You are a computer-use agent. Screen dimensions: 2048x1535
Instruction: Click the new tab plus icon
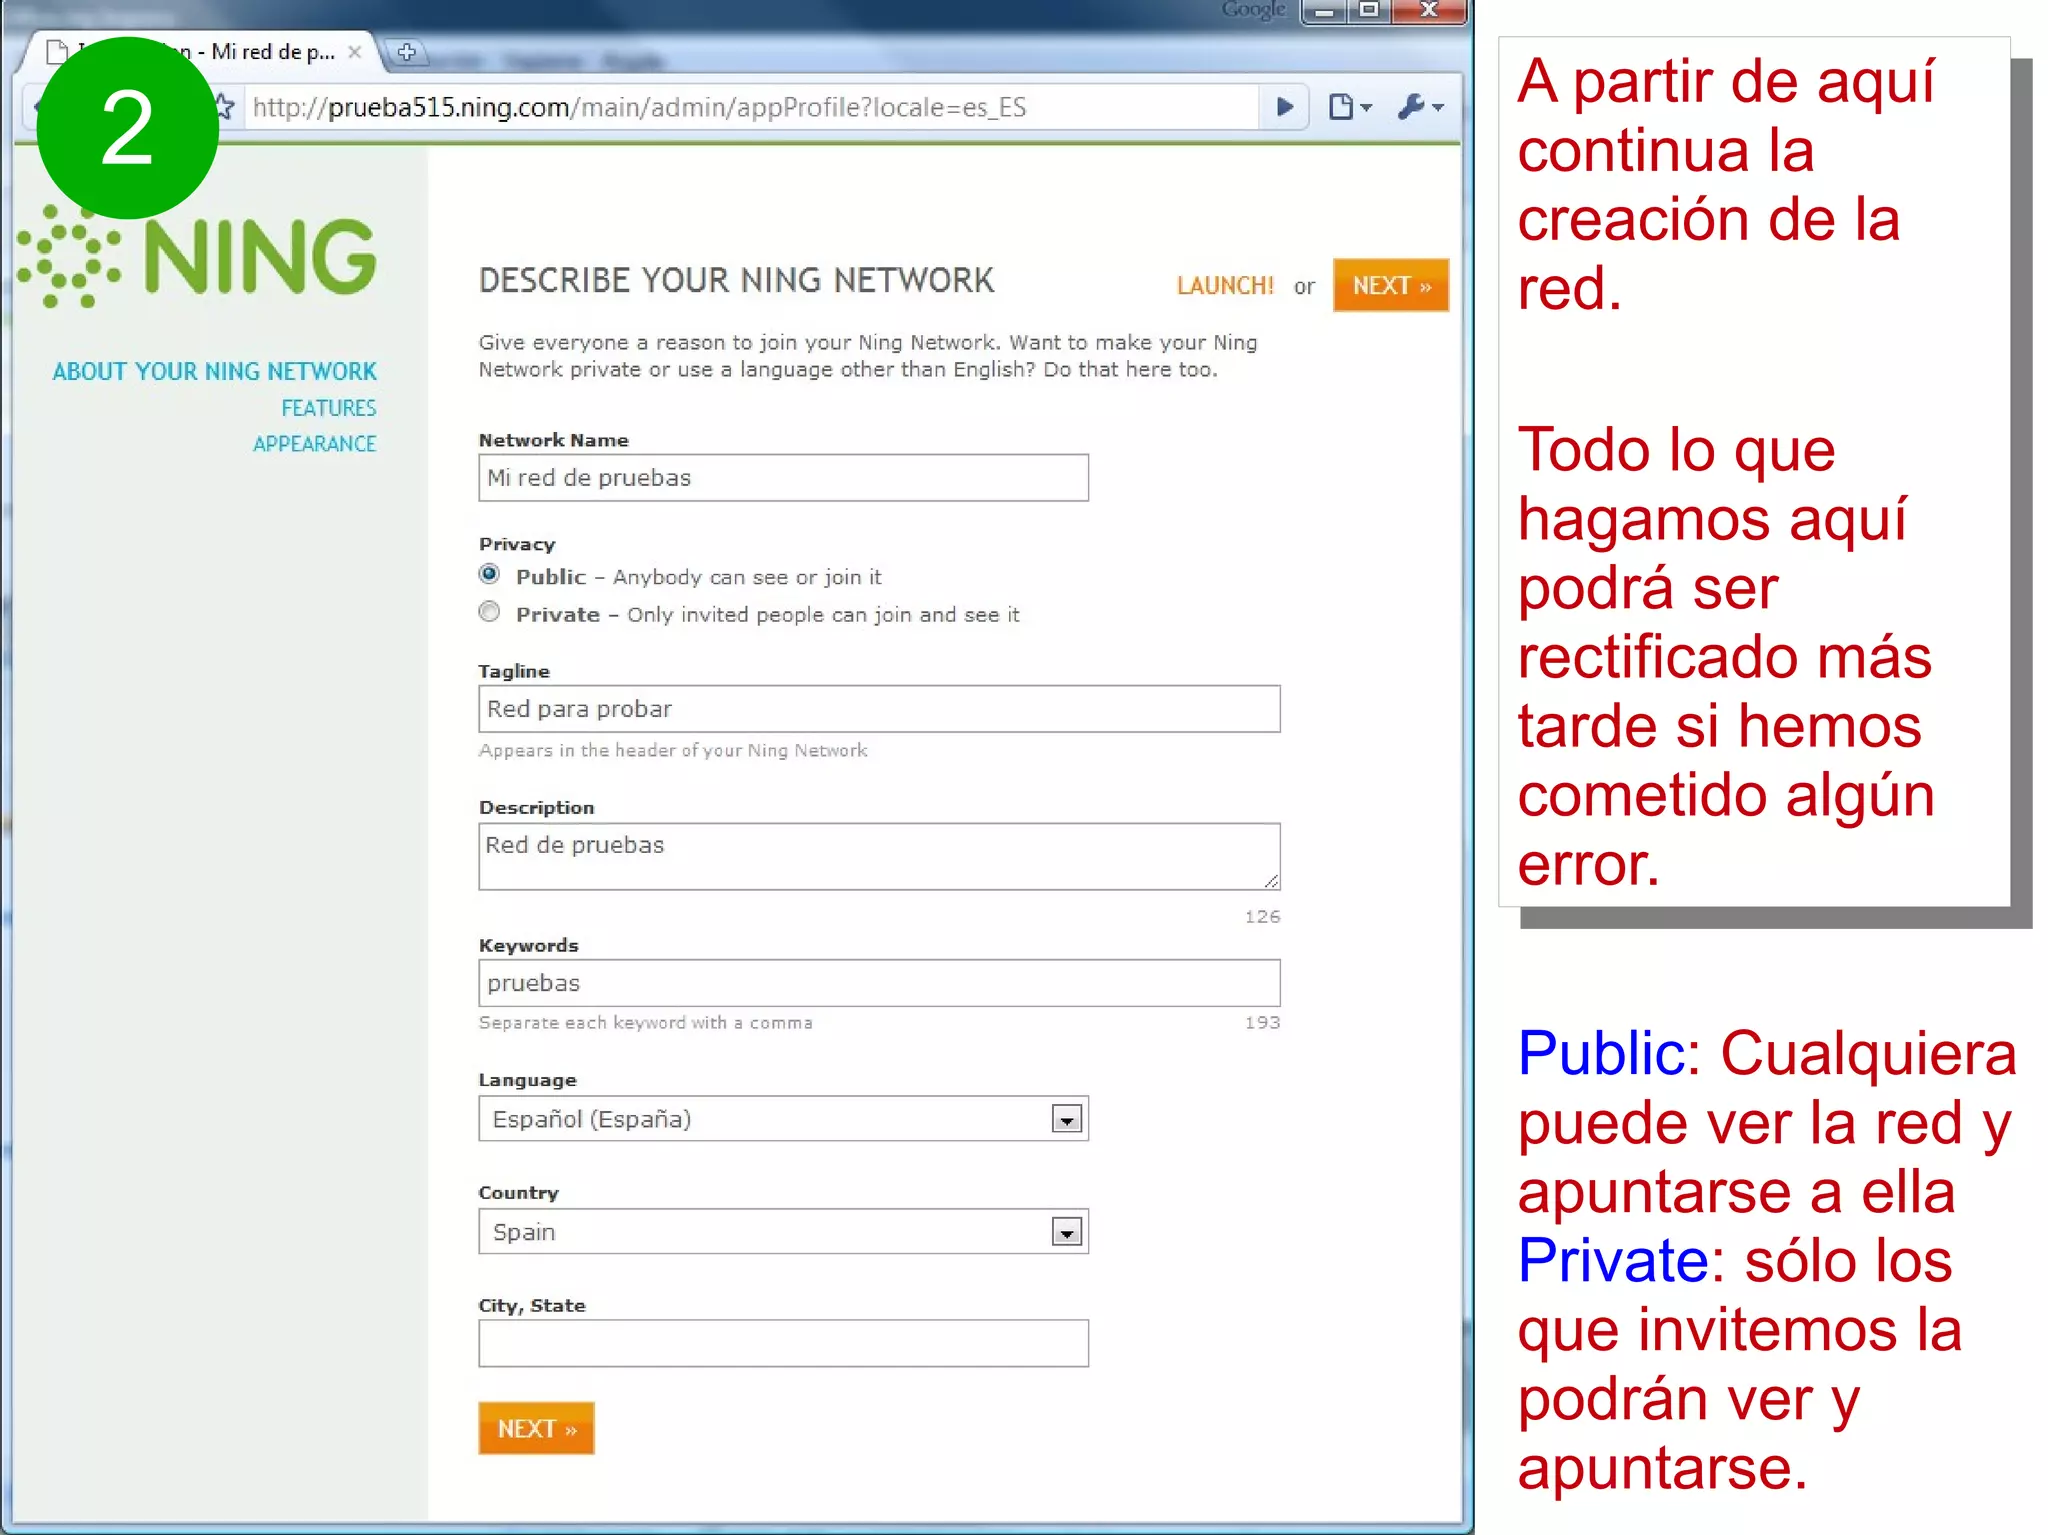pos(406,52)
